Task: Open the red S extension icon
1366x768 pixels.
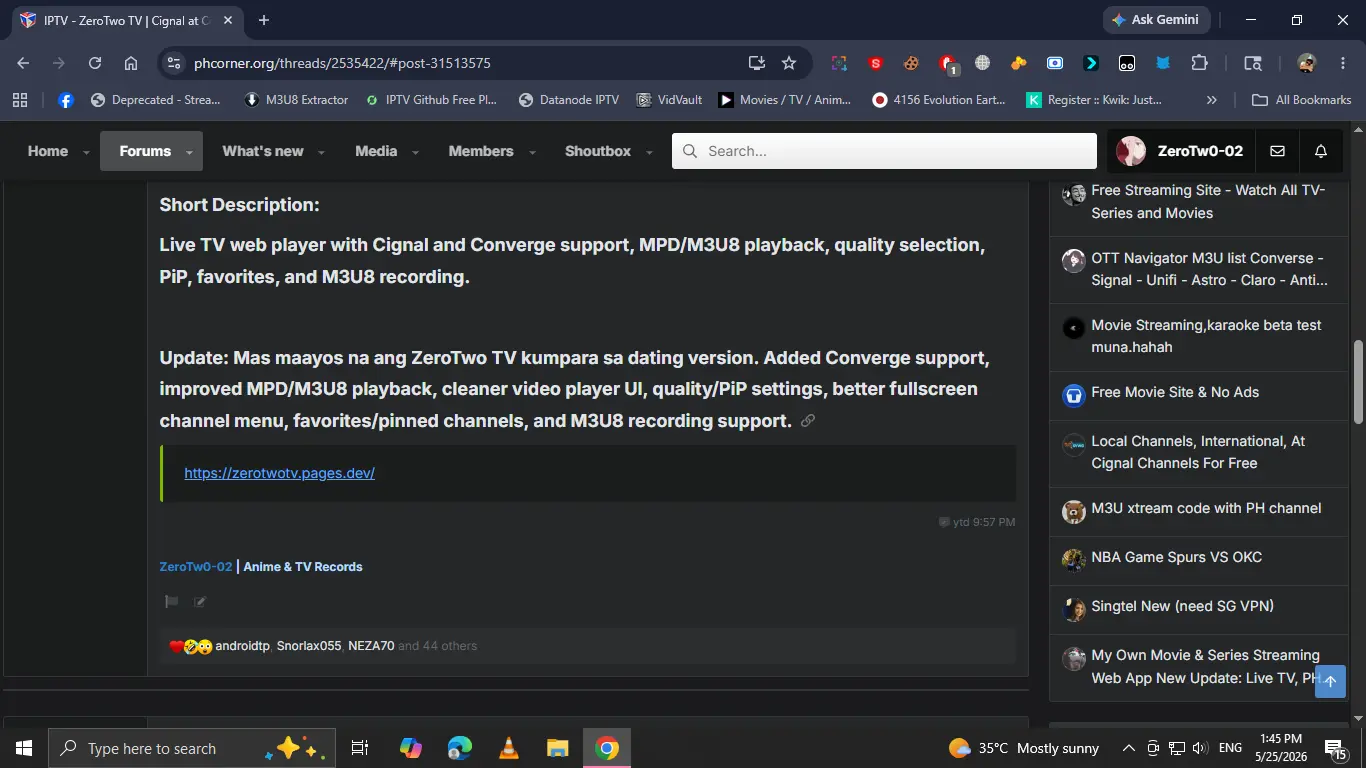Action: coord(875,63)
